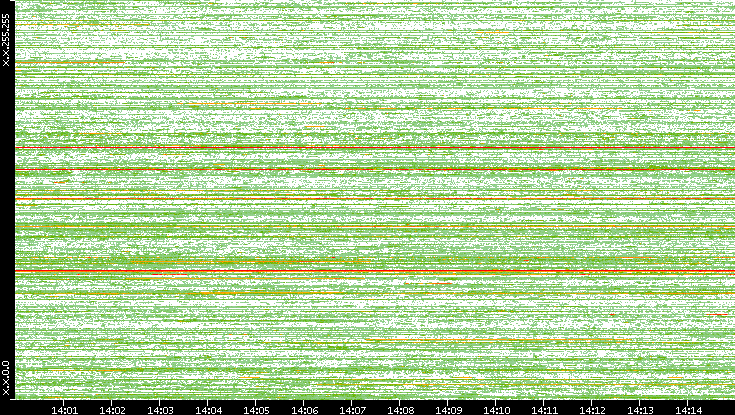Click the 14:06 time axis label

[304, 411]
